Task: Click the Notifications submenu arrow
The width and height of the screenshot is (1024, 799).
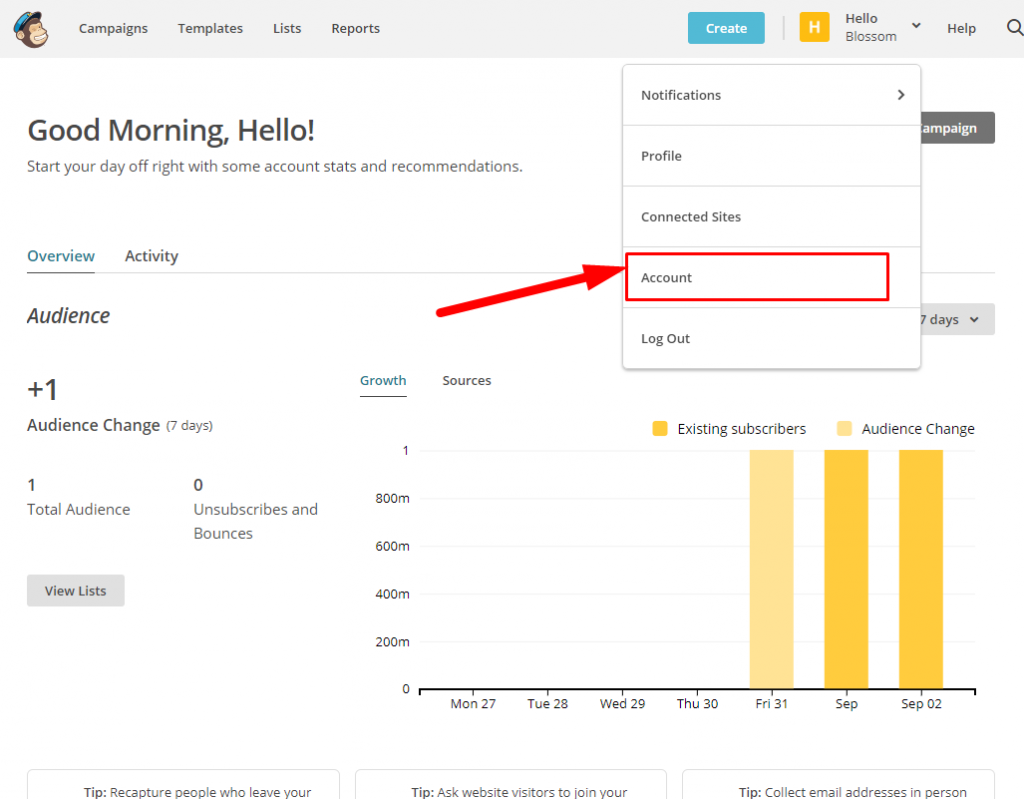Action: point(900,95)
